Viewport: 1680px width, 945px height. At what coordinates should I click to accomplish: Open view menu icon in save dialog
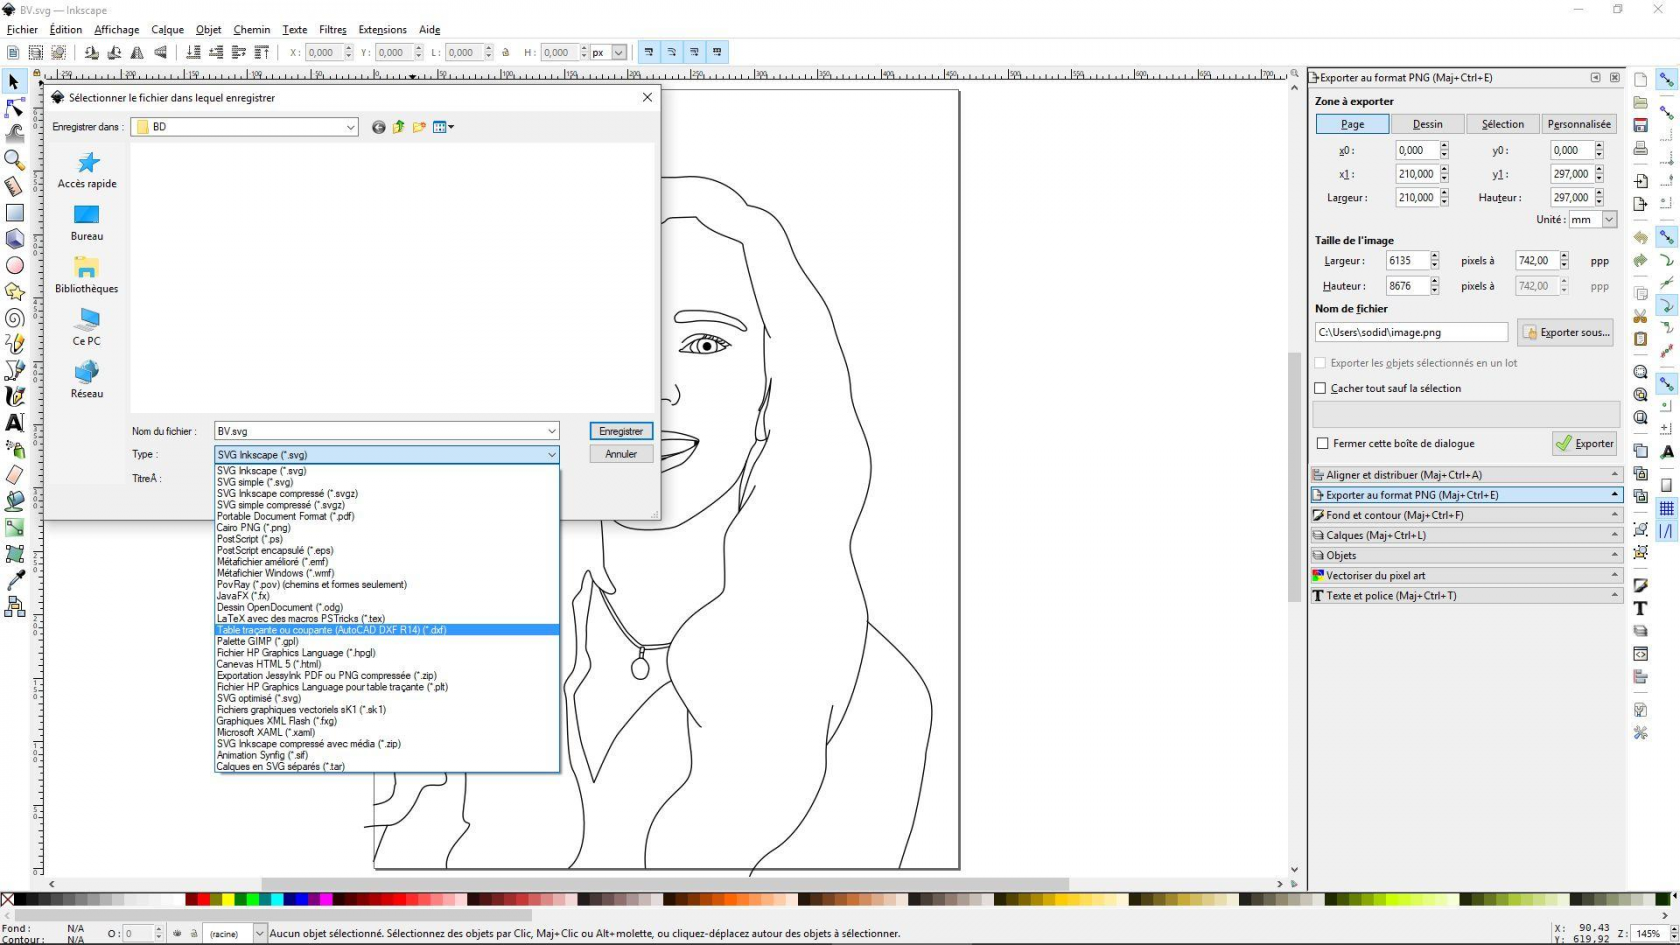pyautogui.click(x=443, y=127)
